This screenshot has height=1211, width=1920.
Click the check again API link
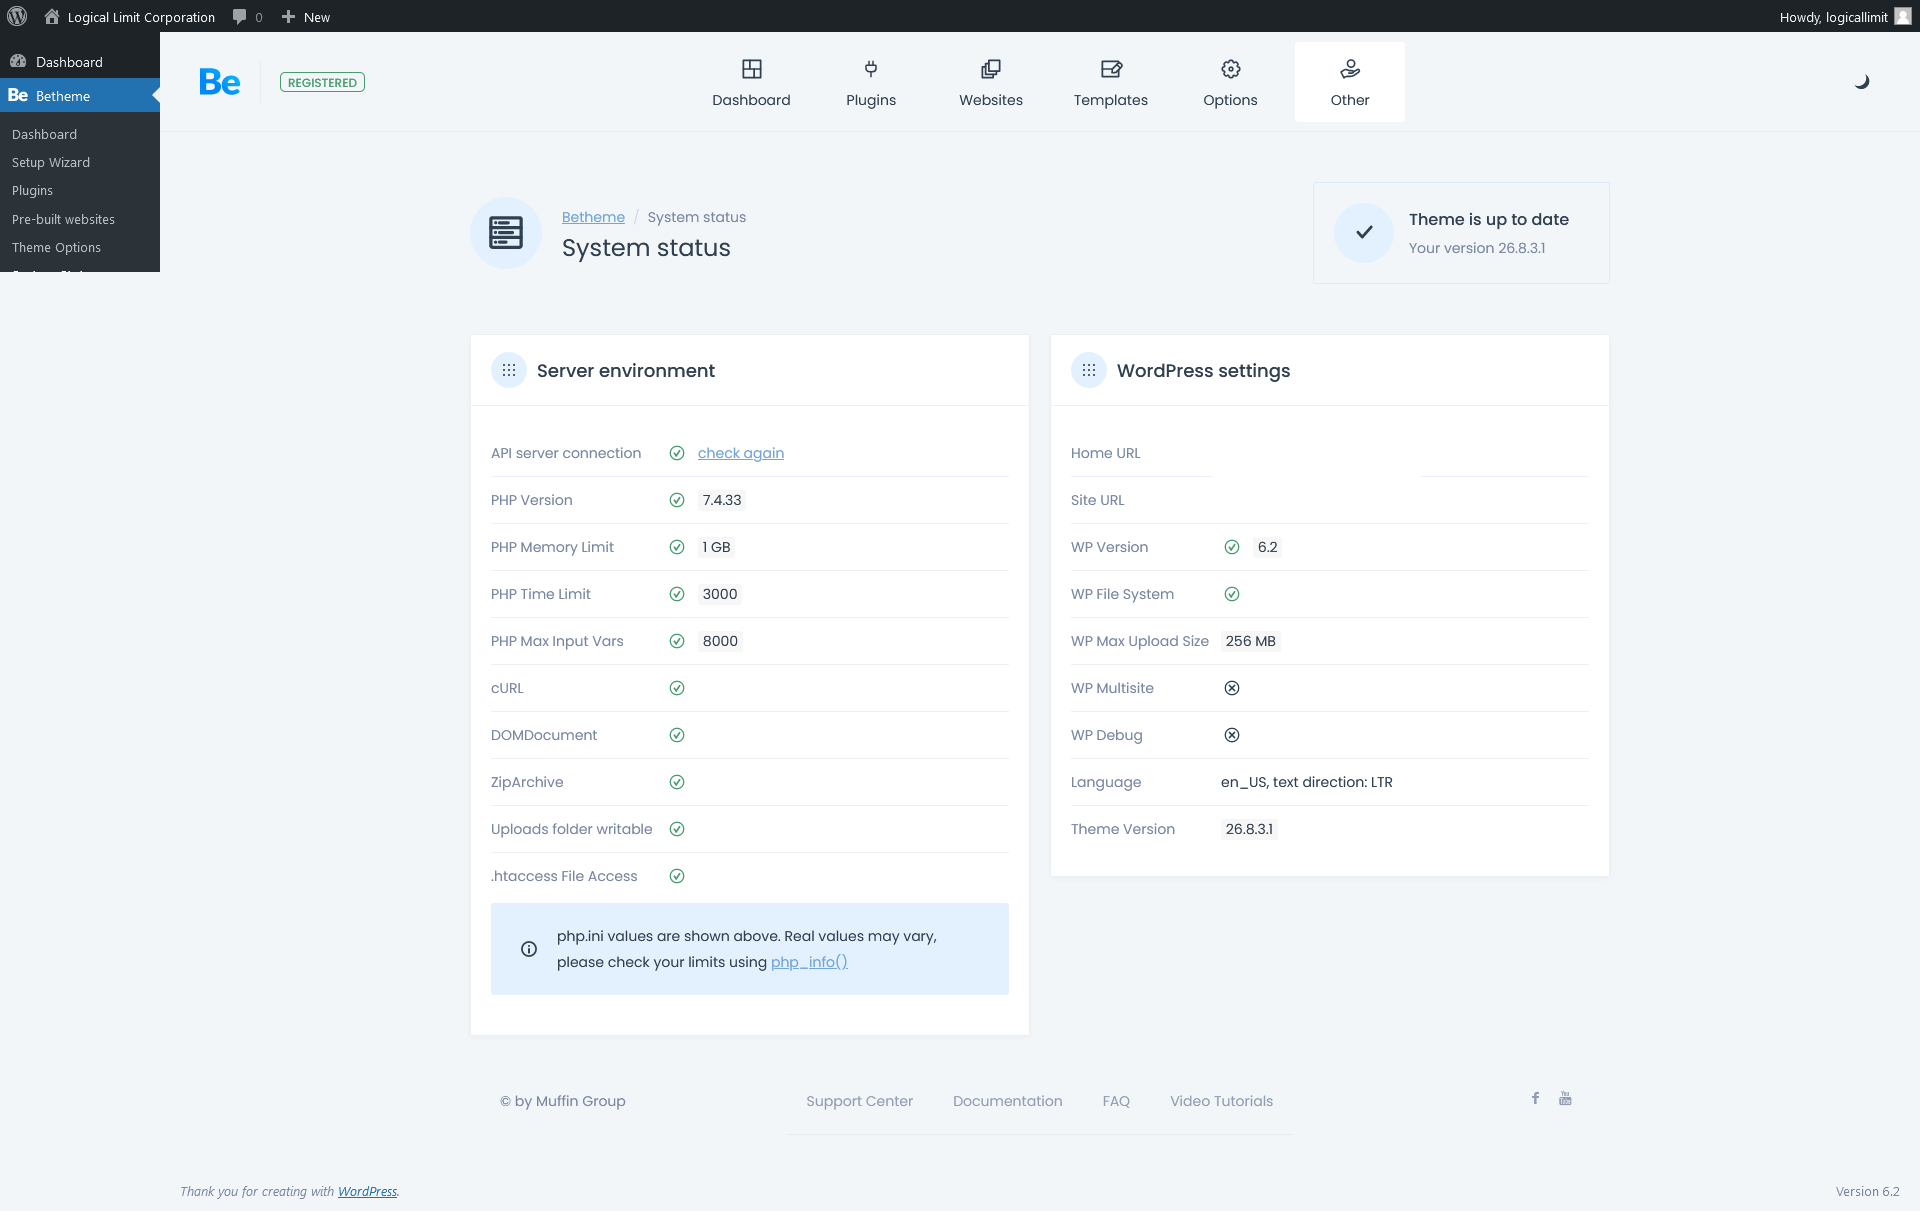pyautogui.click(x=741, y=452)
